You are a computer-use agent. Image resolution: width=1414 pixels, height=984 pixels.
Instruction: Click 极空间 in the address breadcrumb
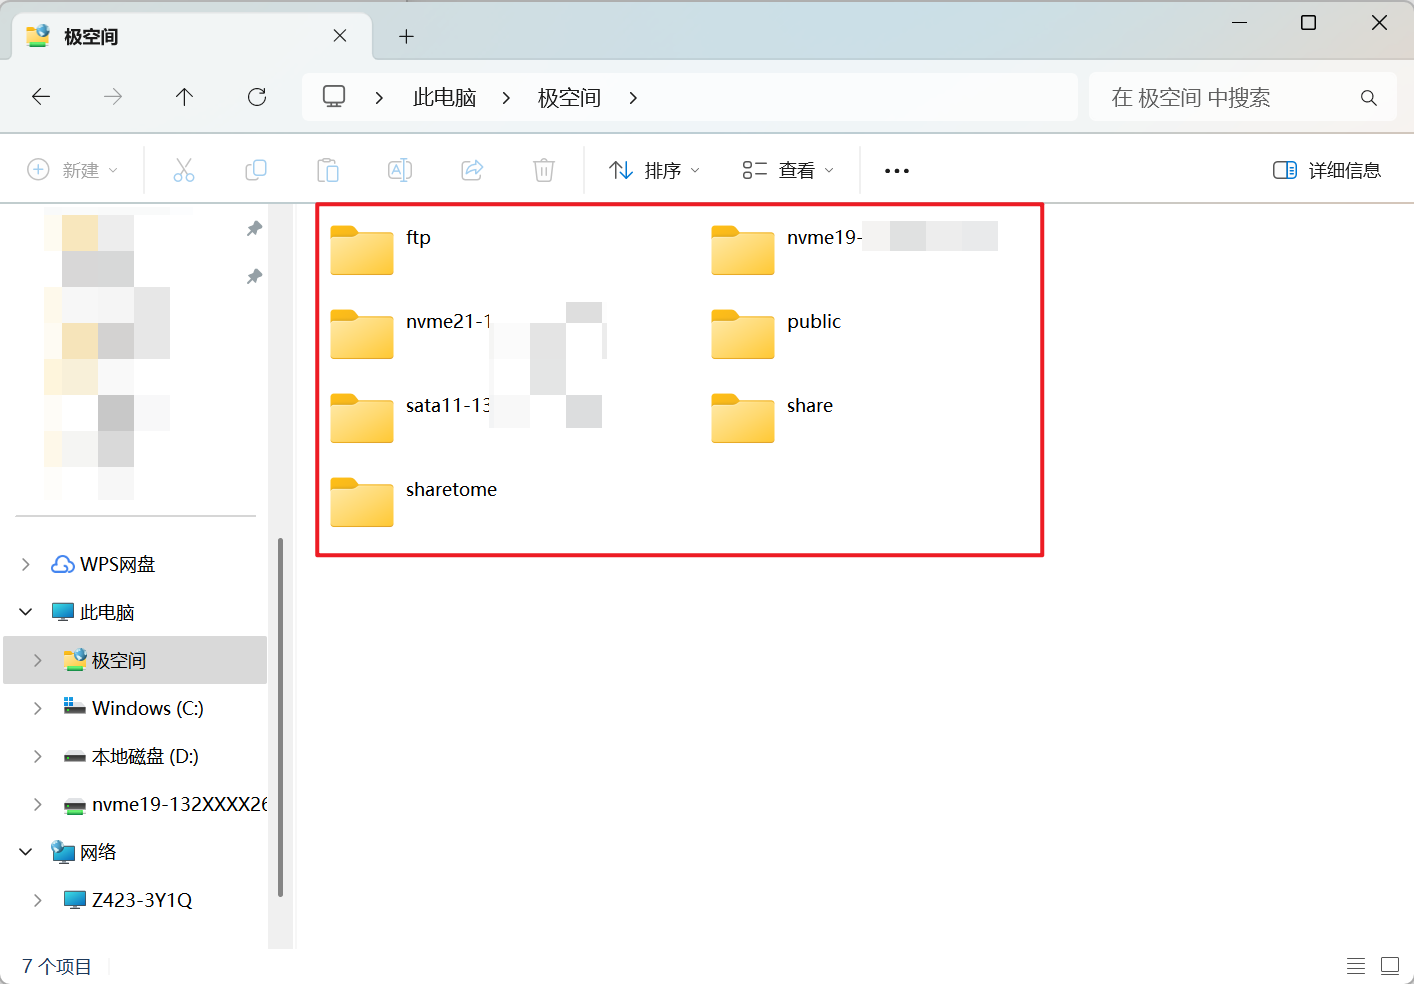(x=569, y=98)
